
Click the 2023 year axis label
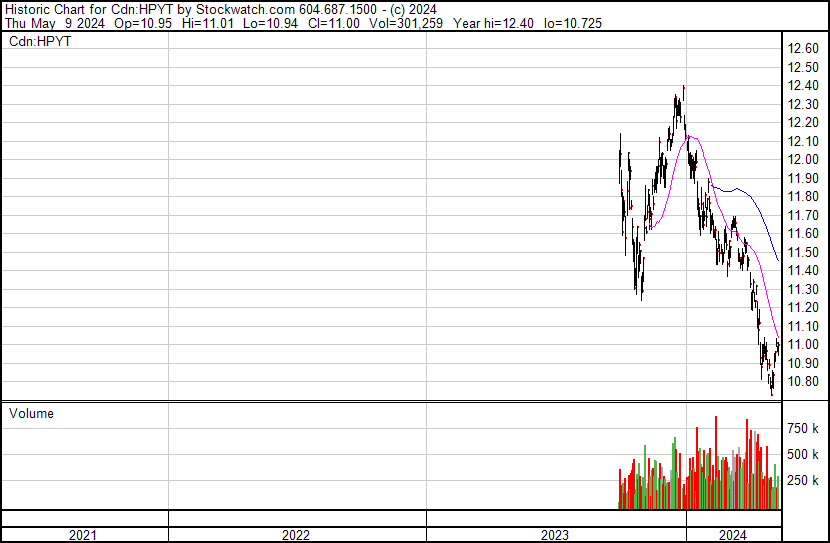tap(555, 535)
